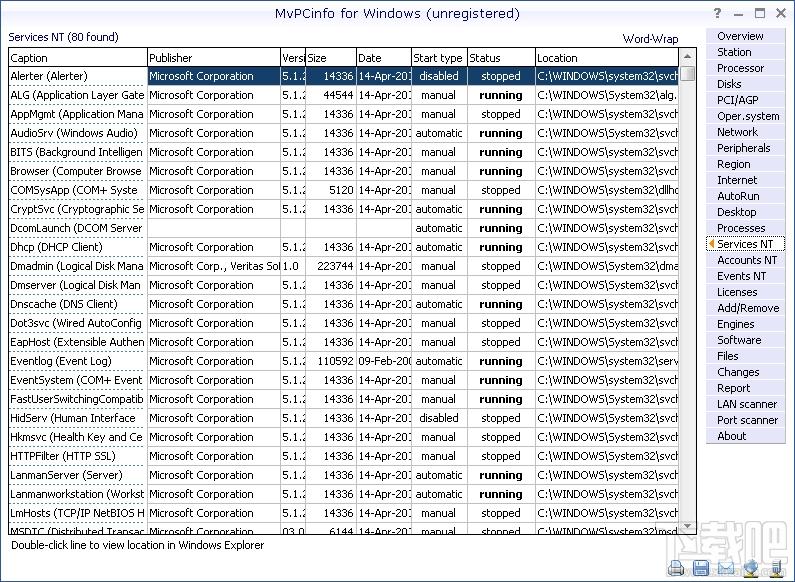Open the Accounts NT section
This screenshot has width=795, height=582.
pyautogui.click(x=747, y=260)
